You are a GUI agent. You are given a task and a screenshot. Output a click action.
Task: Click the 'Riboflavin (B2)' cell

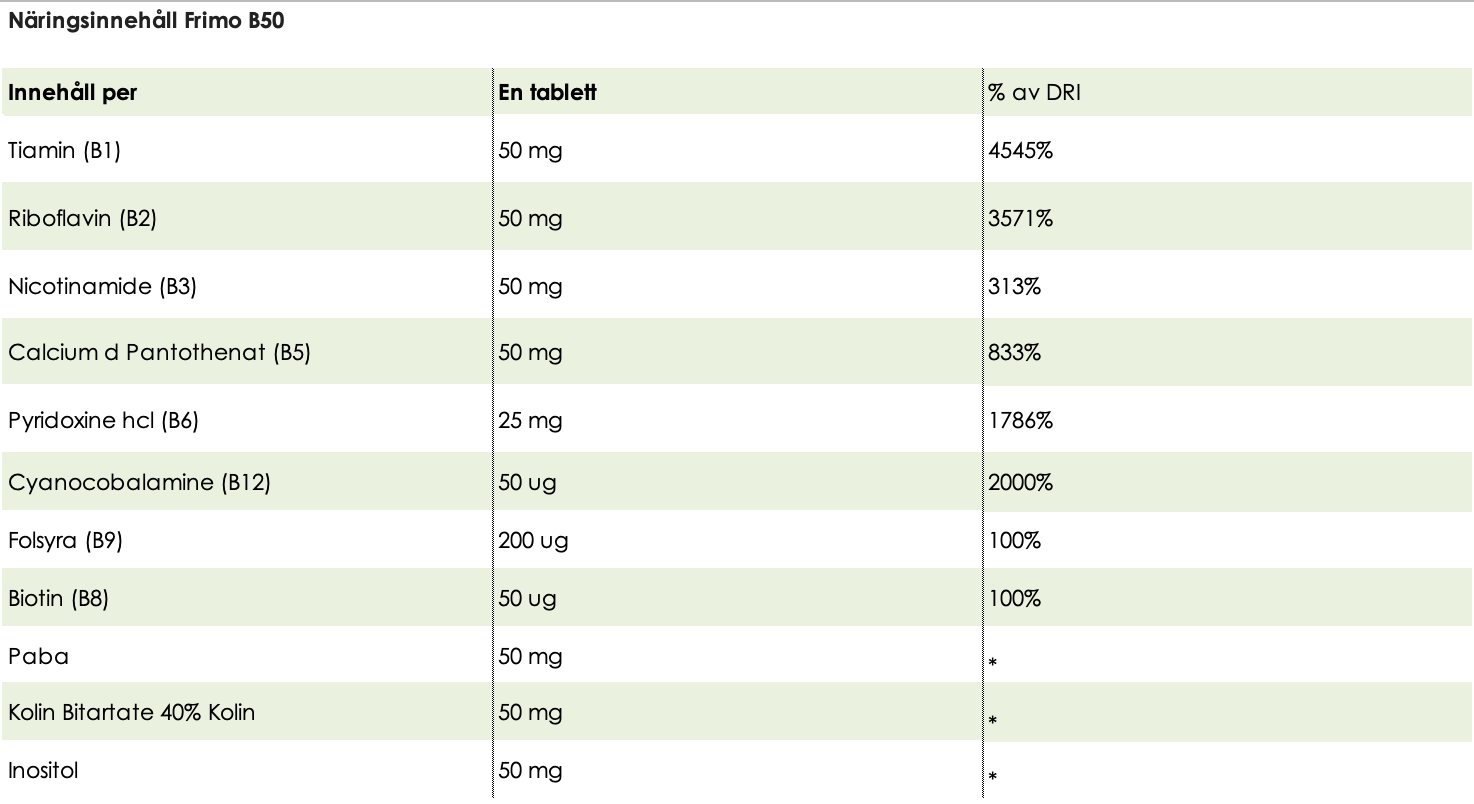(x=82, y=218)
